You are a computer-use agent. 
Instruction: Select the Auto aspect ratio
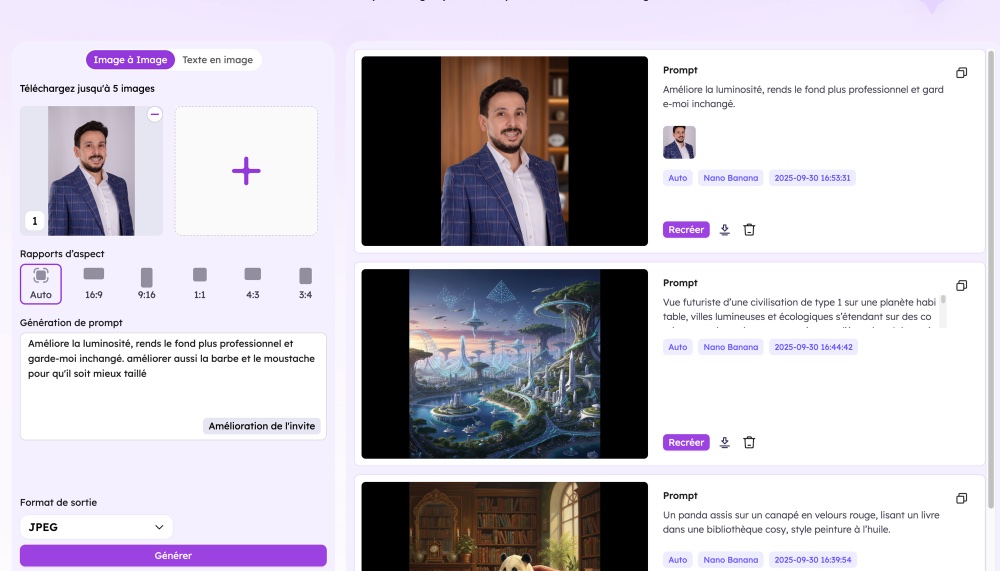pyautogui.click(x=41, y=284)
